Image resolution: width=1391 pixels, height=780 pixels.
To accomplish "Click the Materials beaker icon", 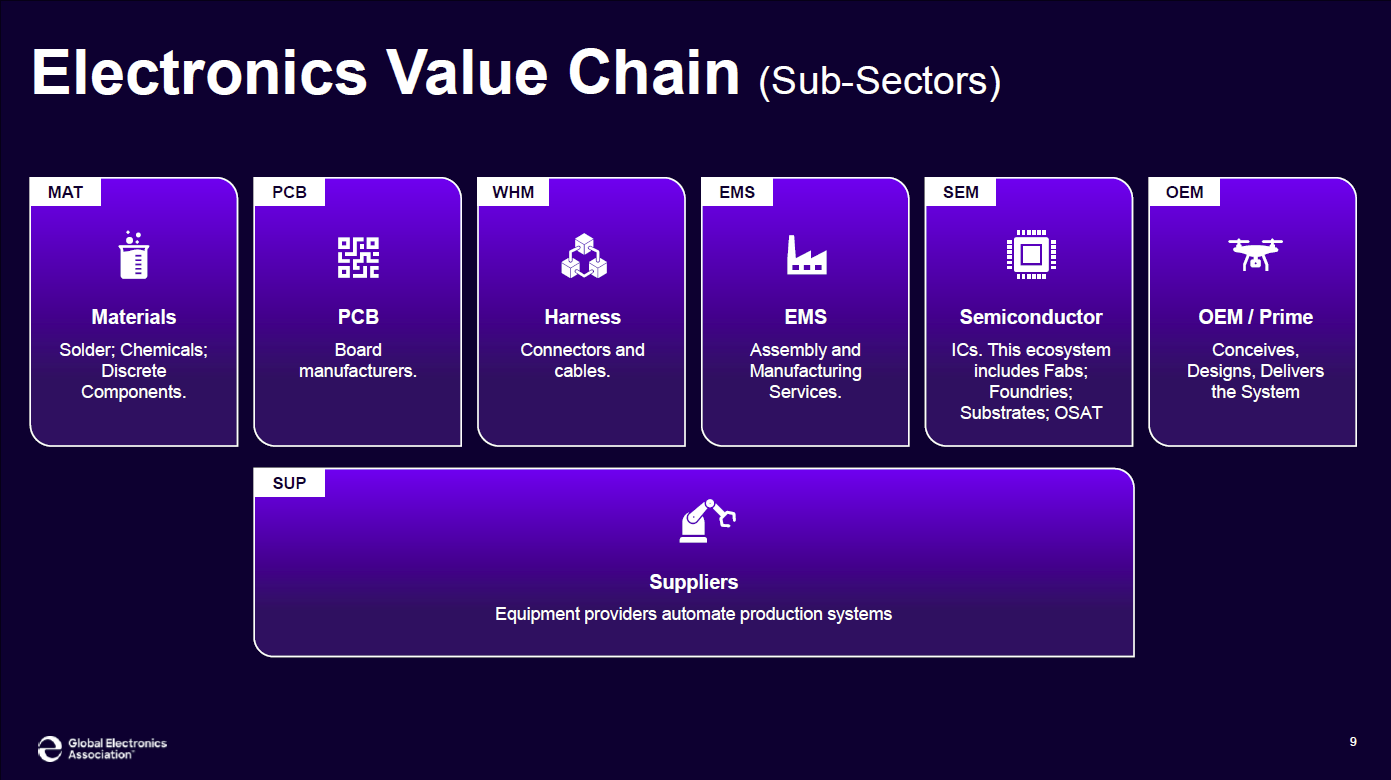I will pyautogui.click(x=133, y=255).
